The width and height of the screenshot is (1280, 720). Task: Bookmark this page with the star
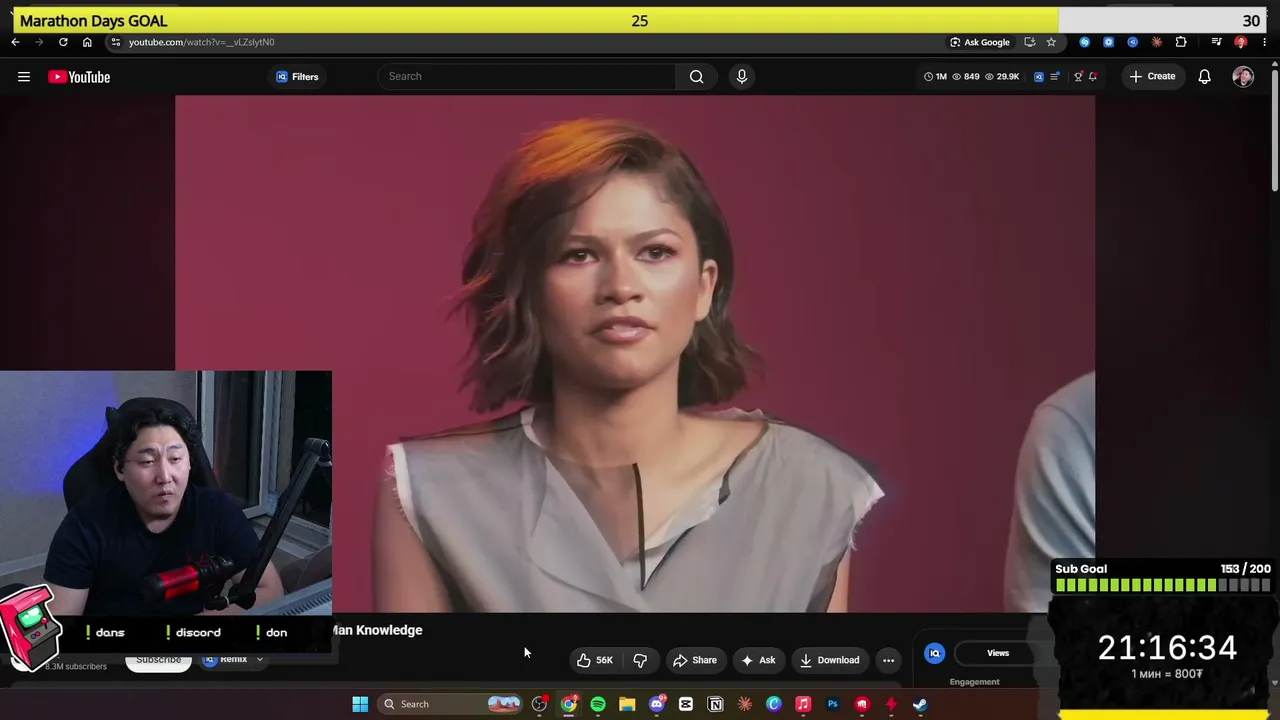click(1051, 42)
